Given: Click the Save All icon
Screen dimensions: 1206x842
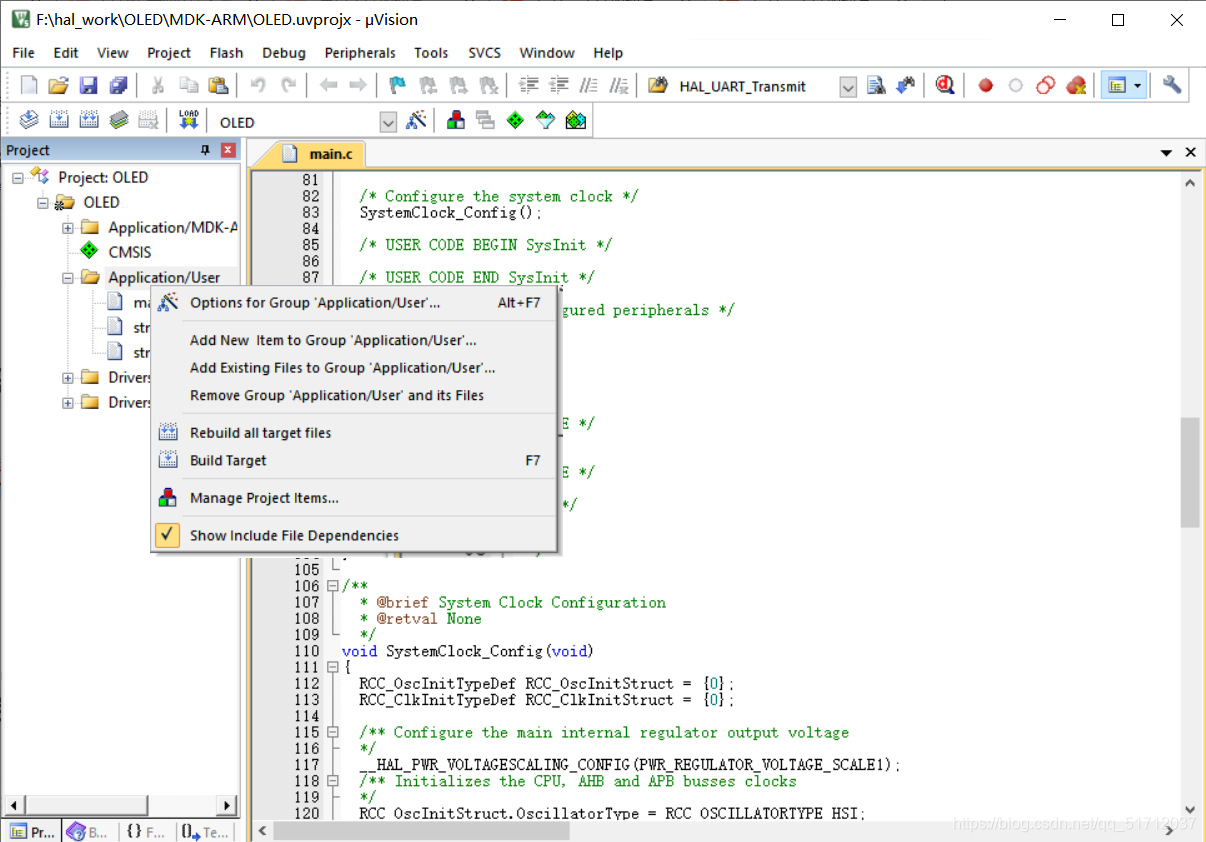Looking at the screenshot, I should (x=118, y=86).
